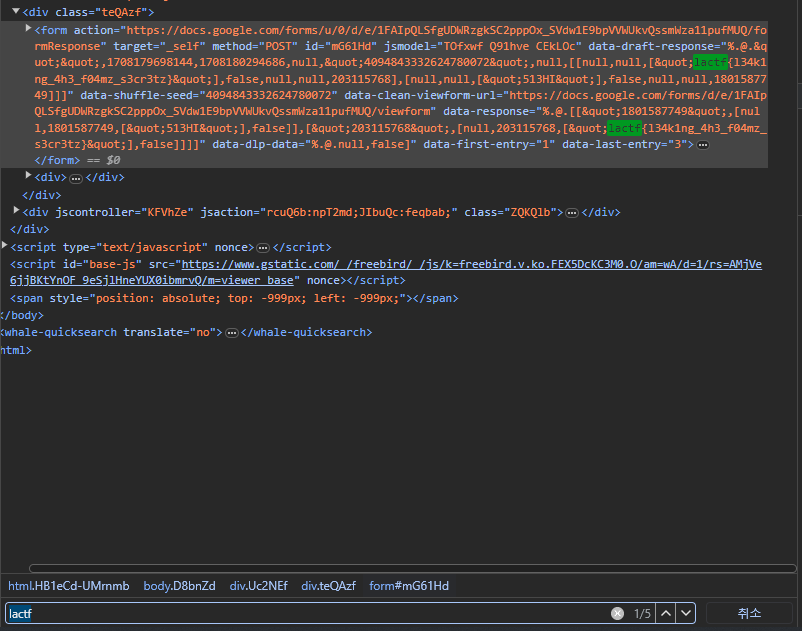Open ellipsis inside whale-quicksearch element
802x631 pixels.
(232, 333)
